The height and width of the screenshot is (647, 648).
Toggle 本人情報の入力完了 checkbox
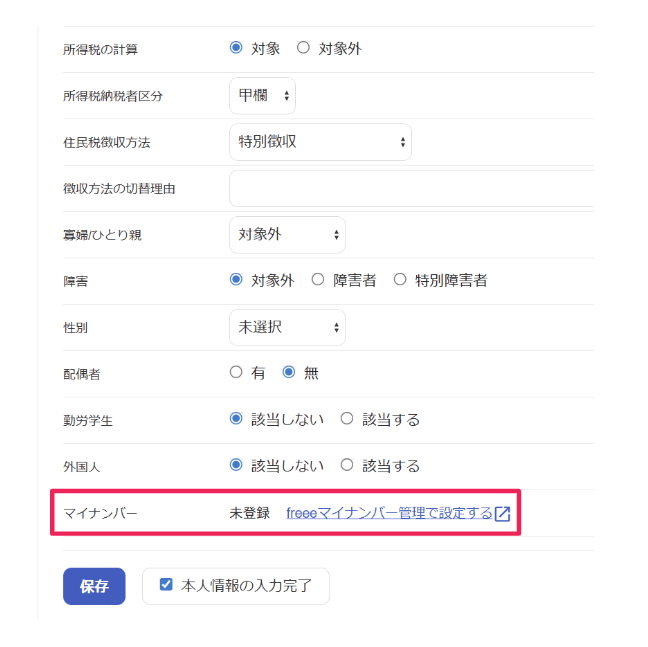[166, 585]
